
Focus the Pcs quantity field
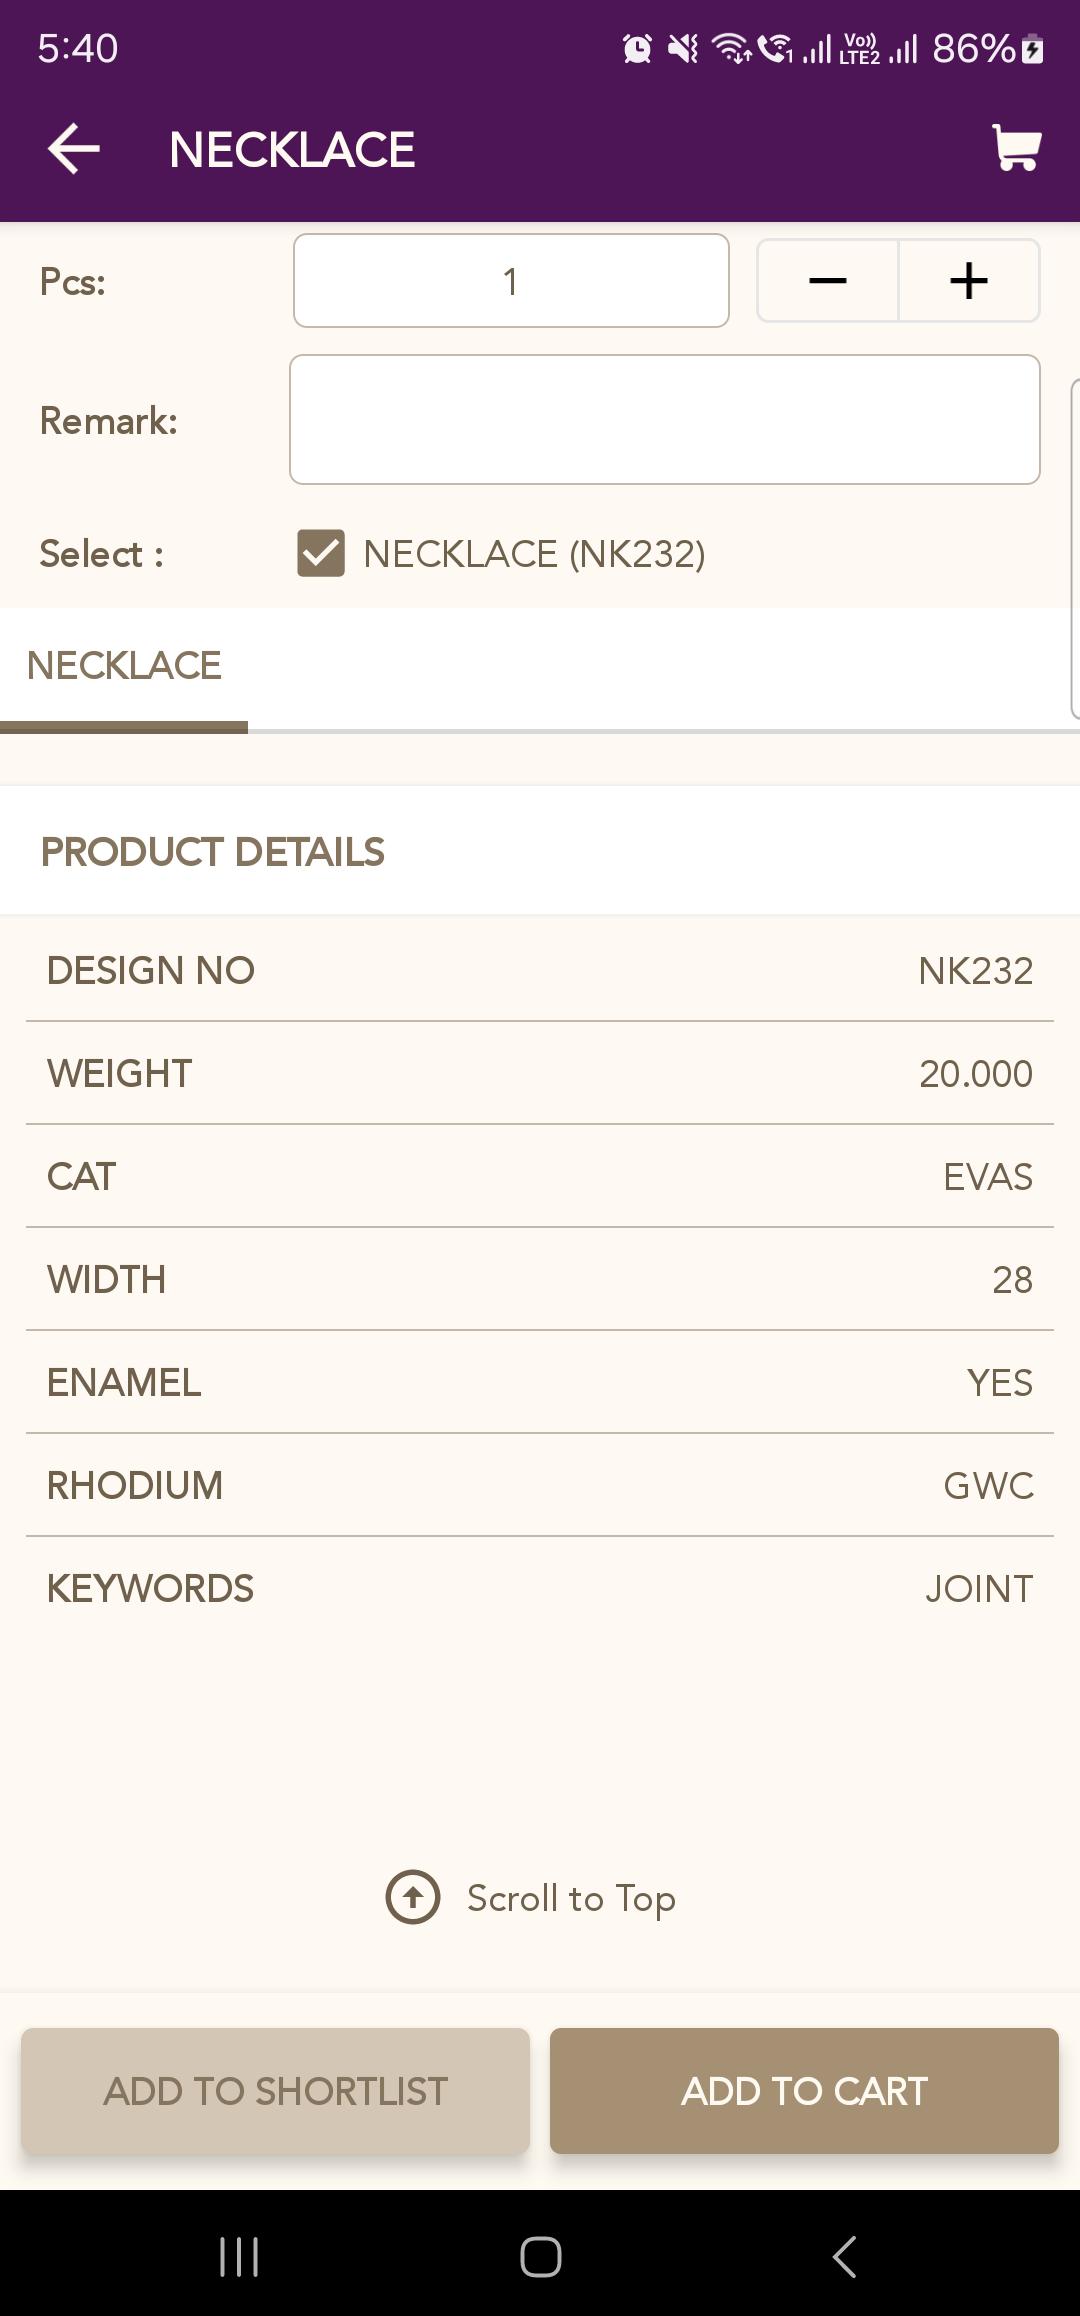tap(511, 281)
